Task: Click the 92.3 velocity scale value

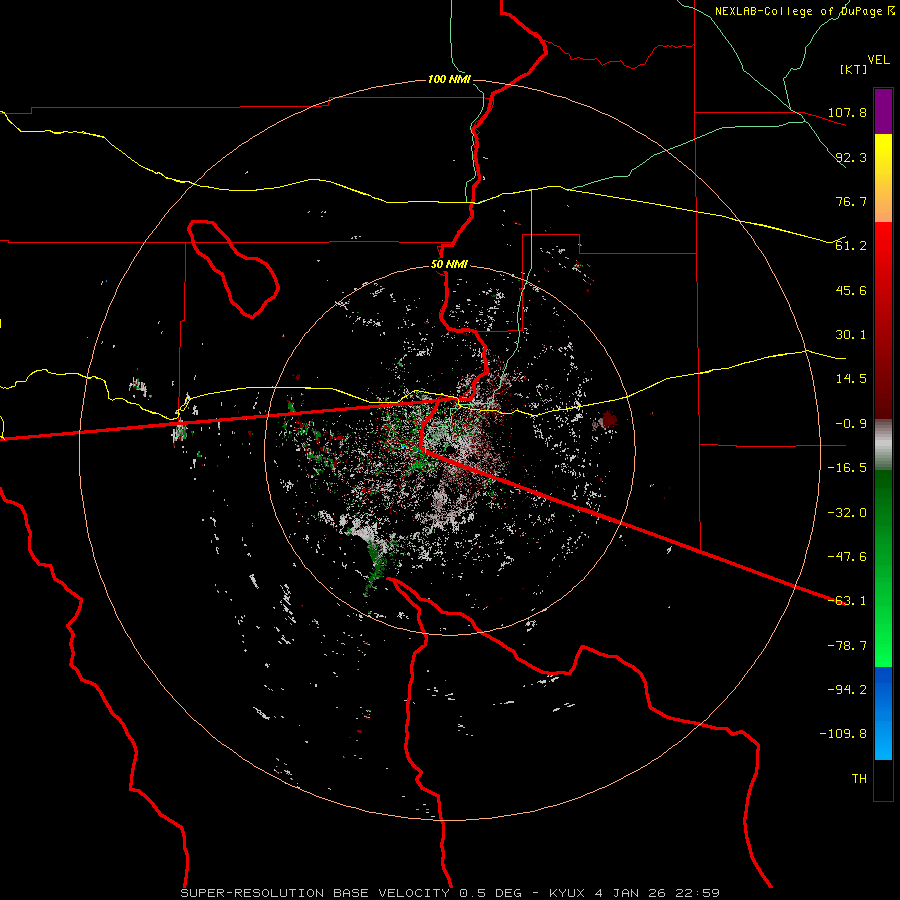Action: click(851, 157)
